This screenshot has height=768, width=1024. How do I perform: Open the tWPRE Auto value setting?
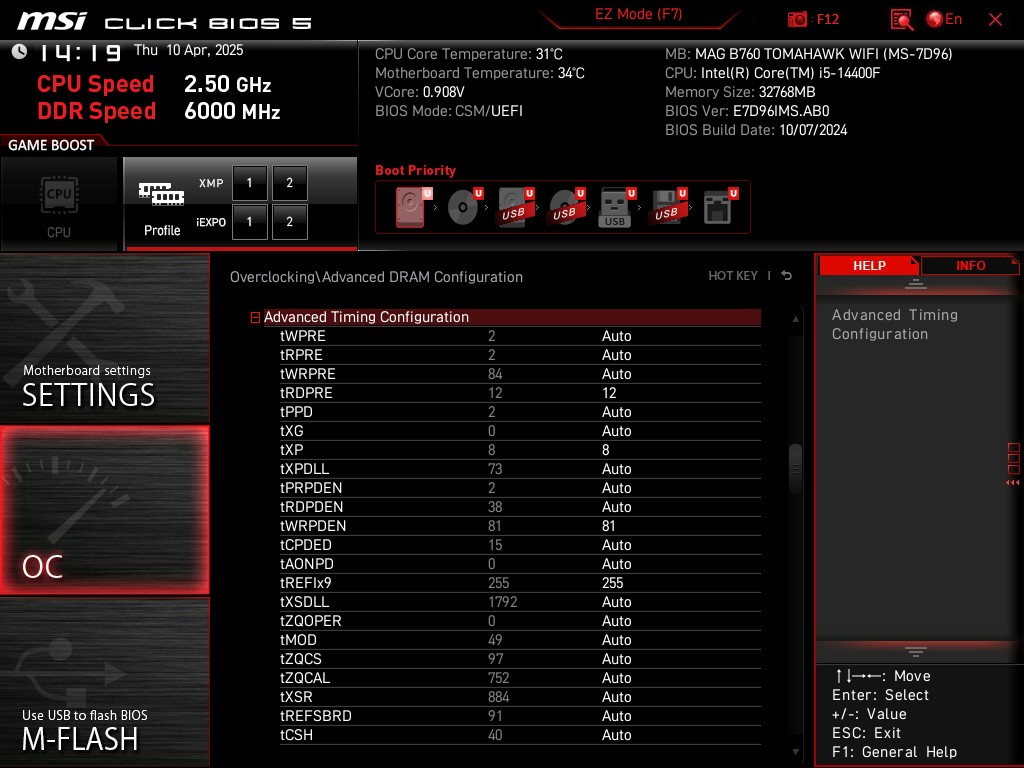(x=616, y=336)
